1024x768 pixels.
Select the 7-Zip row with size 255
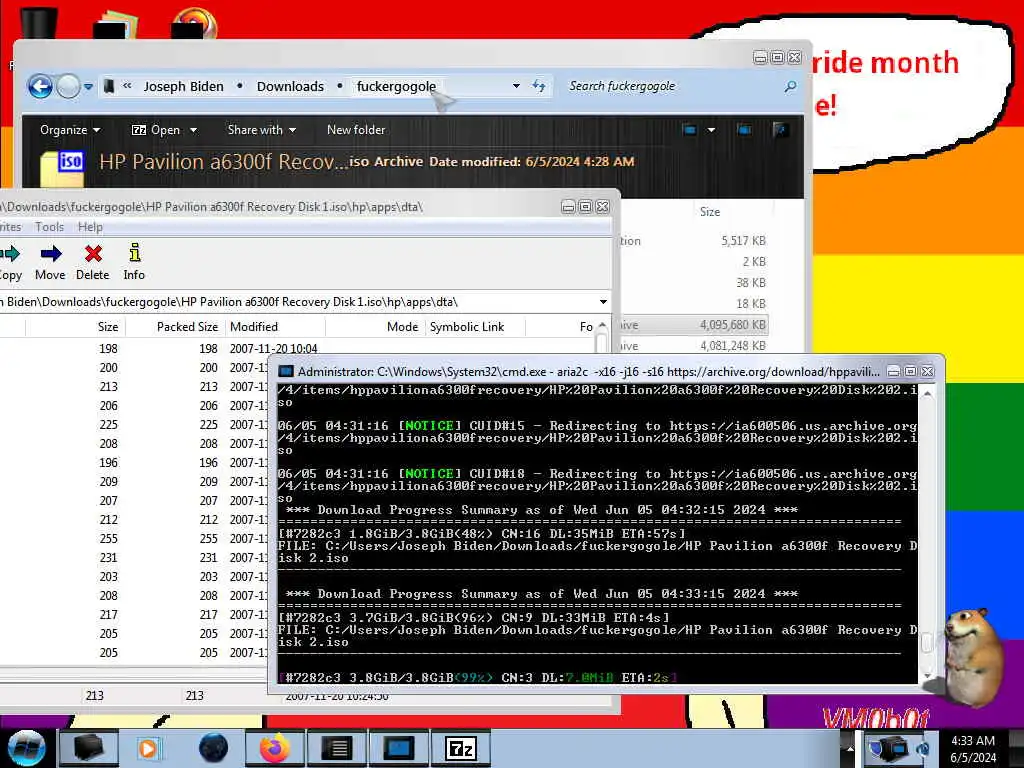point(134,539)
